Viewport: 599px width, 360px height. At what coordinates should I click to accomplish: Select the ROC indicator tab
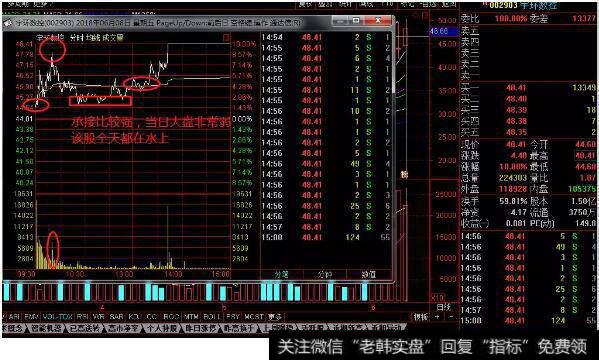[x=171, y=317]
